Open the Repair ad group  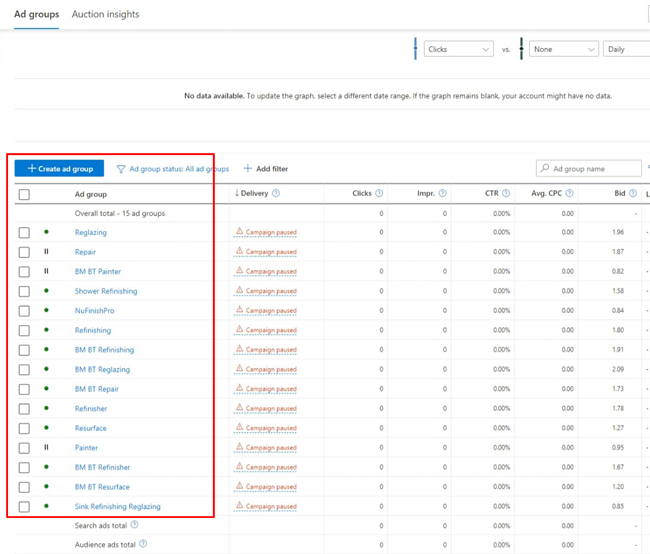coord(85,252)
